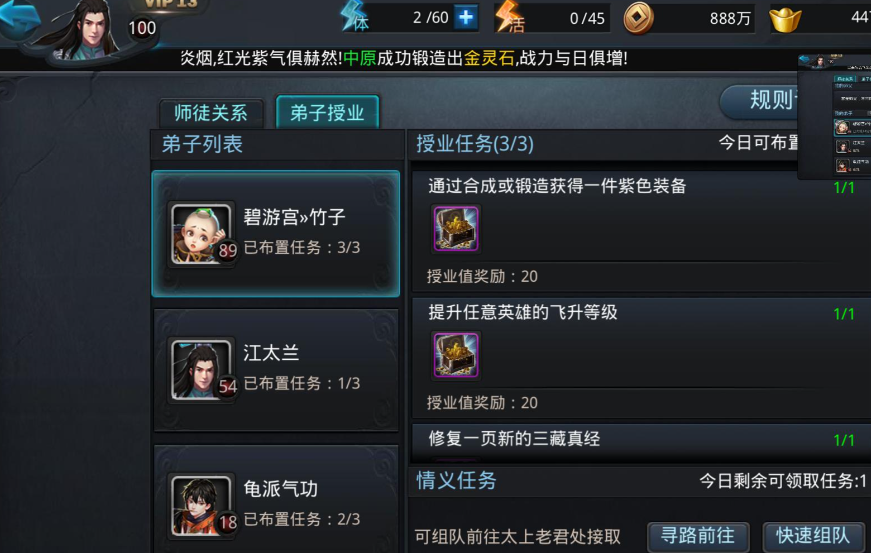Add stamina with the blue plus button
This screenshot has width=871, height=553.
coord(465,17)
